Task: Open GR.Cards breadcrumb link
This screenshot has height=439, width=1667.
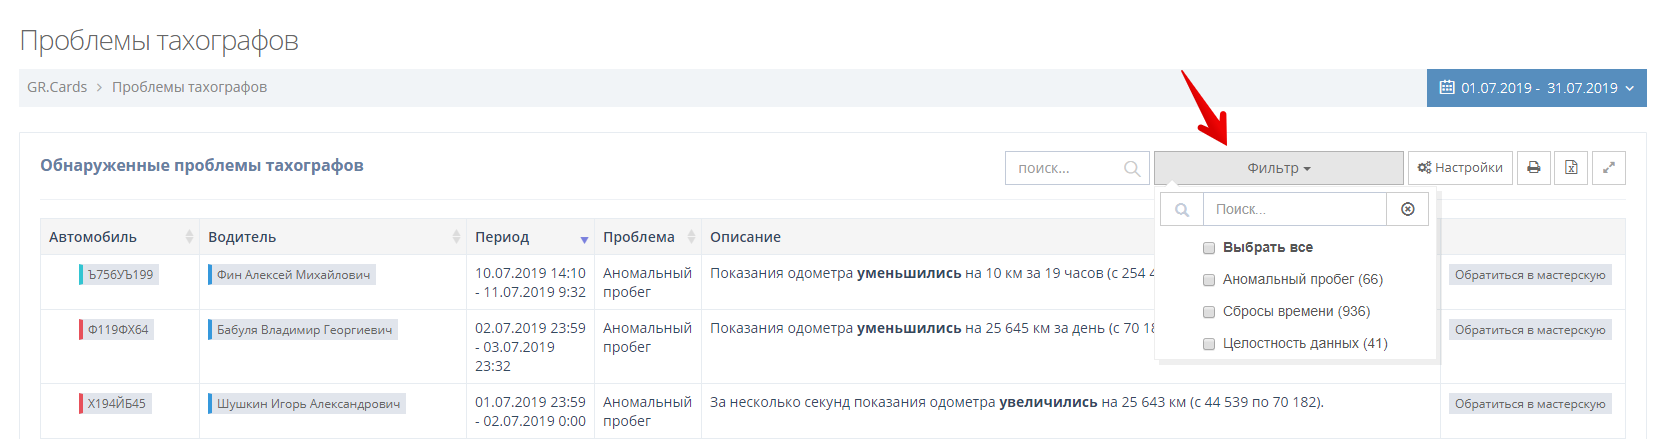Action: point(57,87)
